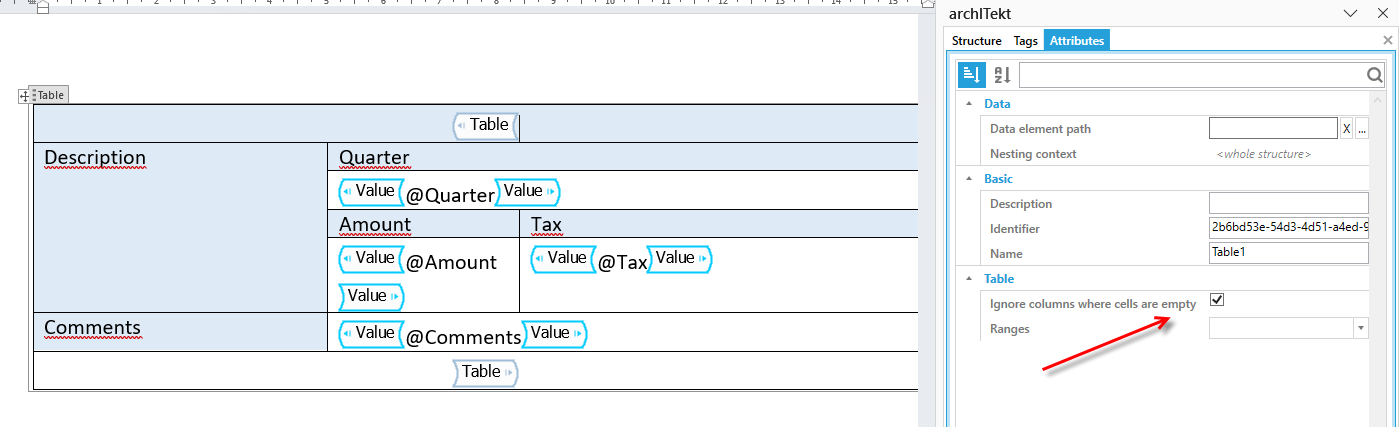Browse data element path with ellipsis button
The height and width of the screenshot is (427, 1399).
[x=1362, y=129]
